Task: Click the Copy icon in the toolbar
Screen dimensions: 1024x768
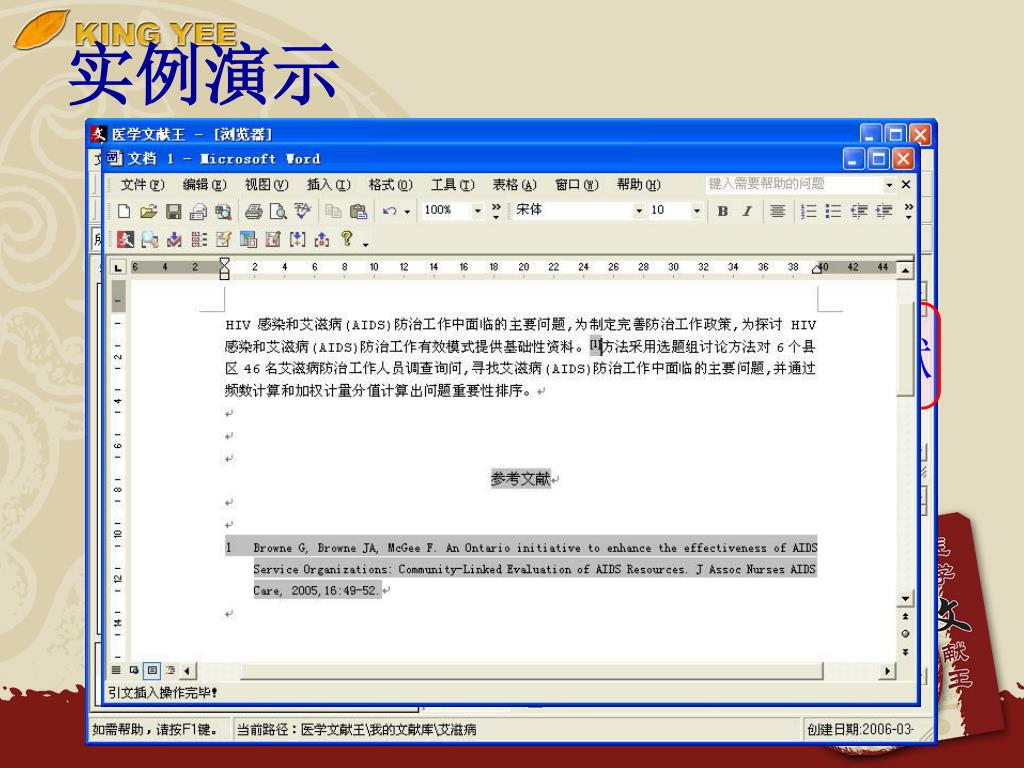Action: coord(333,211)
